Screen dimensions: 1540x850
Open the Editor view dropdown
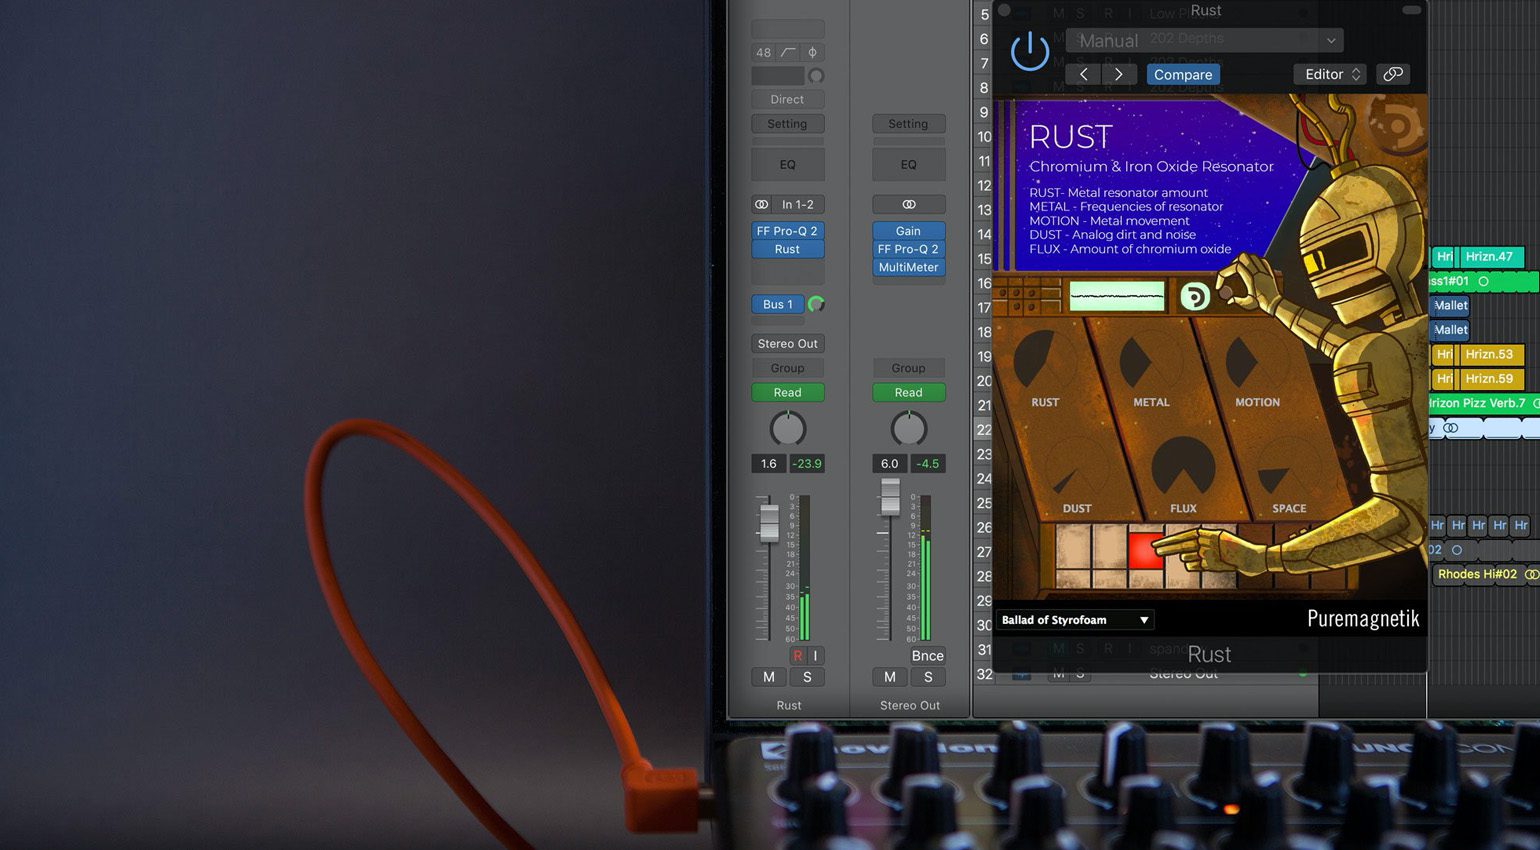click(x=1332, y=74)
